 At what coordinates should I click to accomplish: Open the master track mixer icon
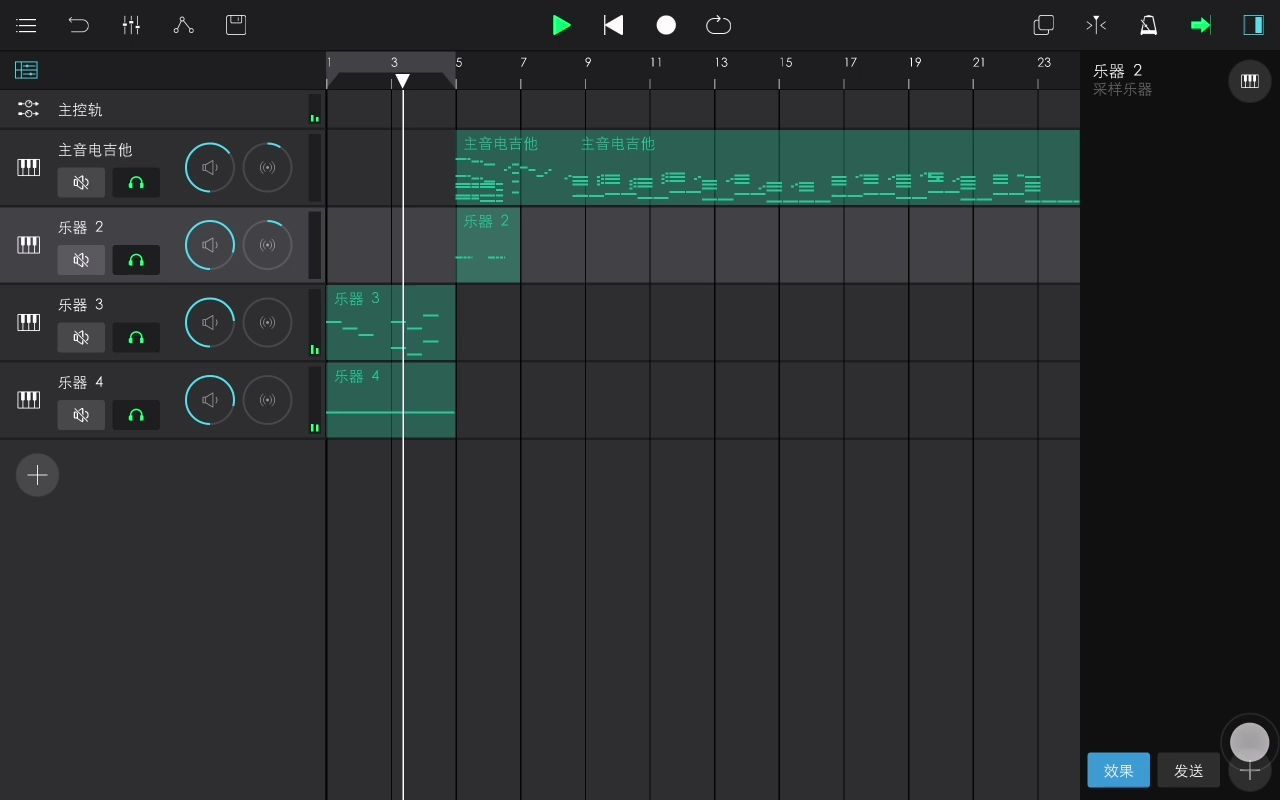(x=28, y=109)
